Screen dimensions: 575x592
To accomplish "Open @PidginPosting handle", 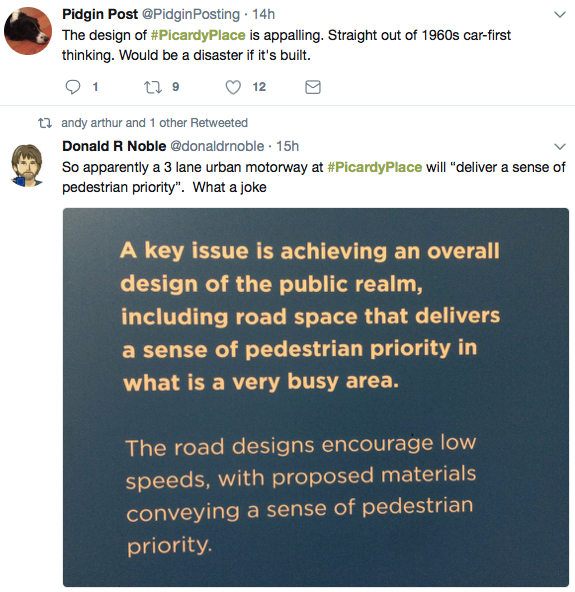I will pyautogui.click(x=191, y=14).
